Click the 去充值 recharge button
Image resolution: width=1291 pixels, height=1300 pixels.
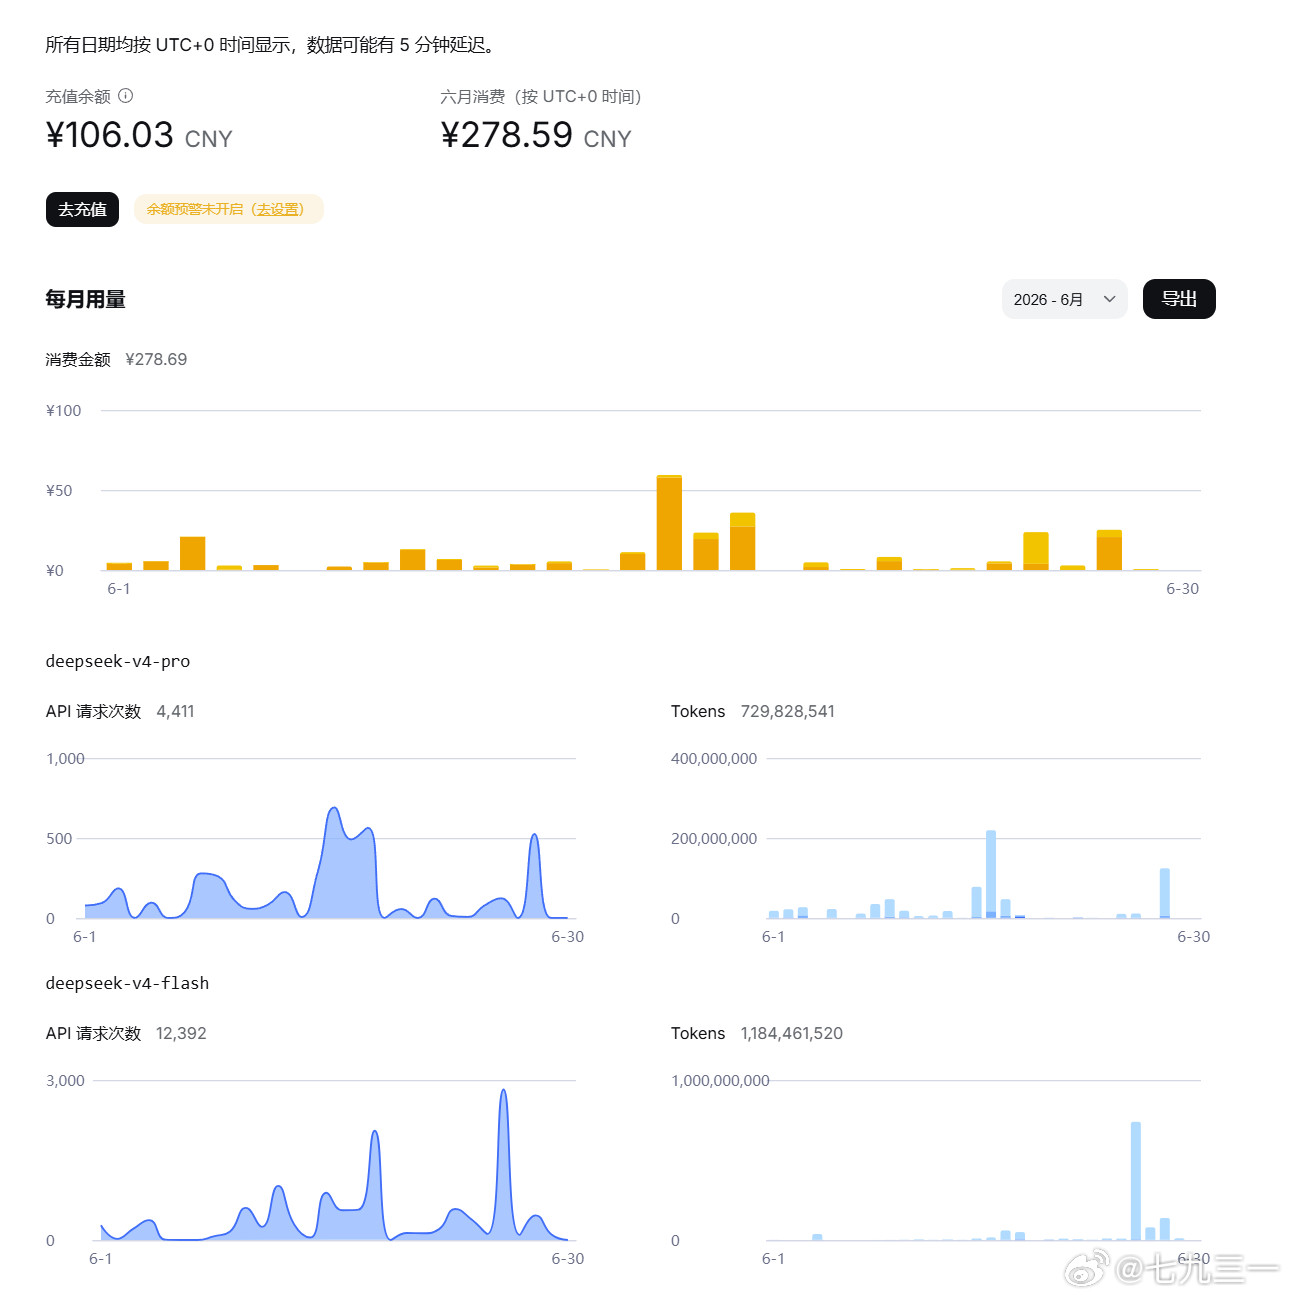click(82, 209)
